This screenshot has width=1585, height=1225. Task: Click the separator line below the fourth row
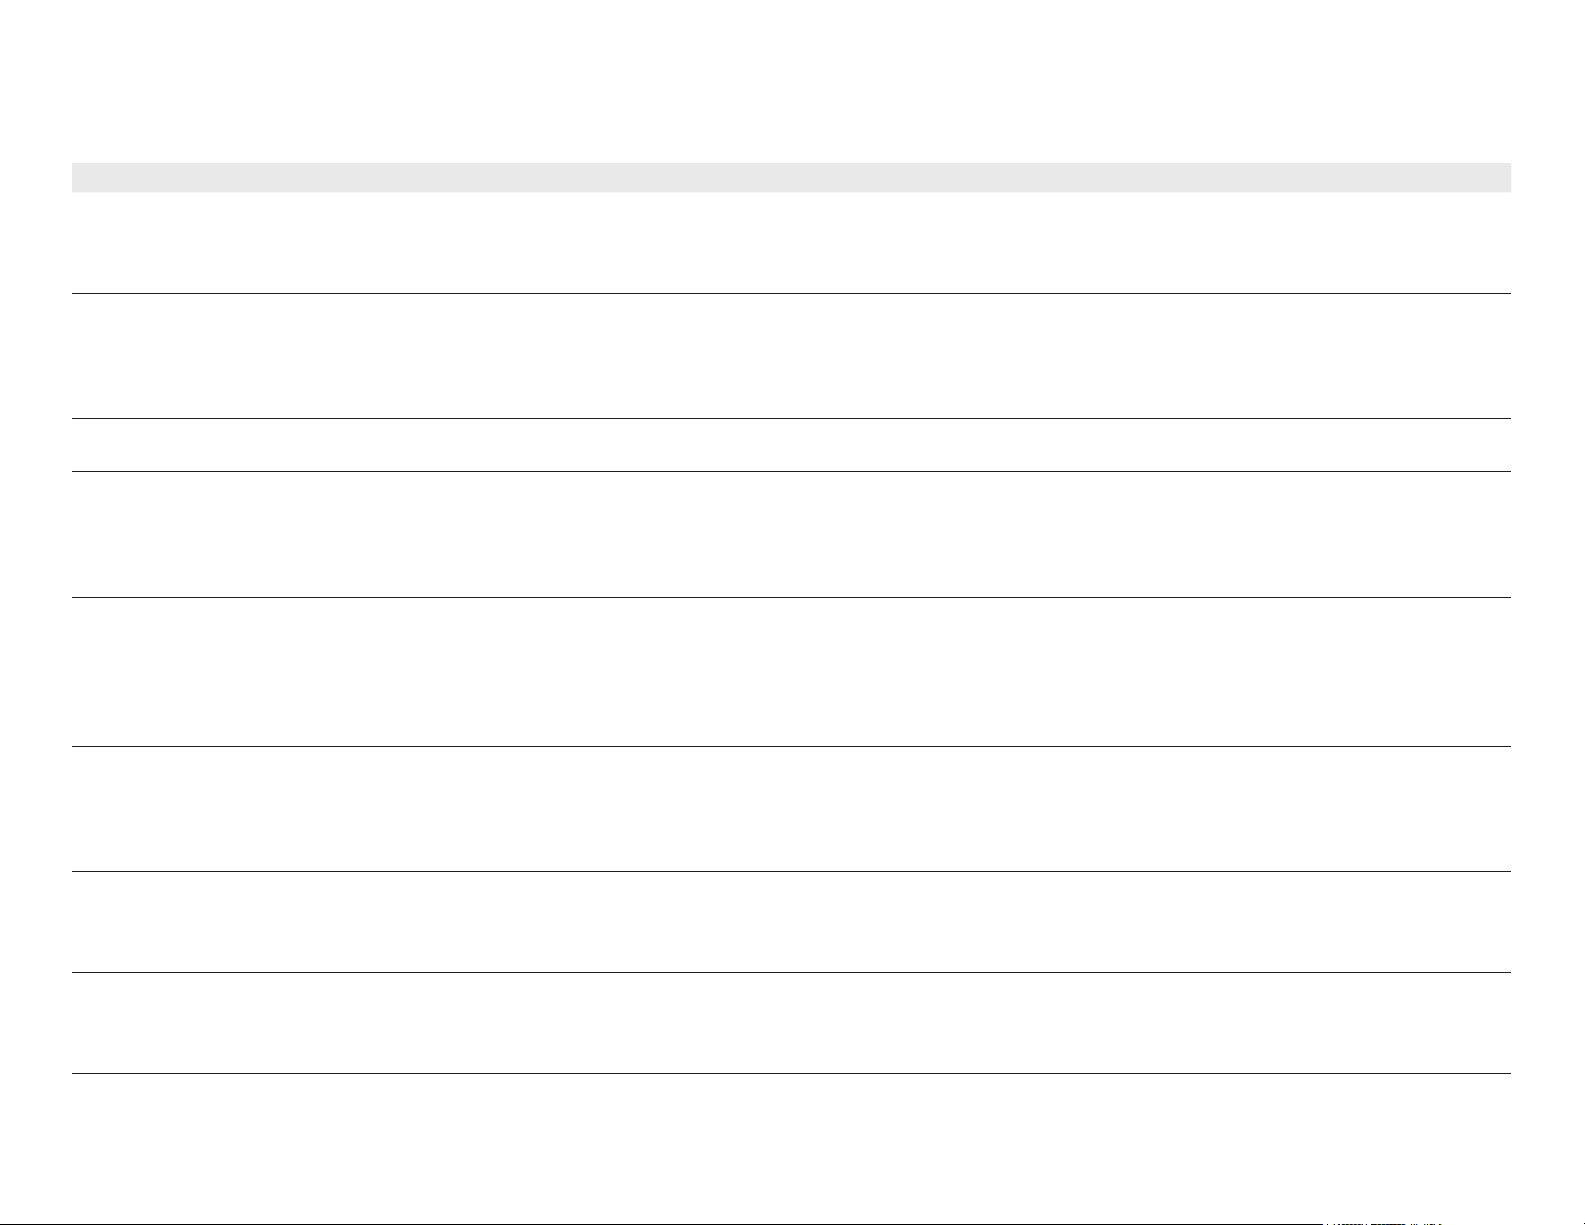coord(791,598)
